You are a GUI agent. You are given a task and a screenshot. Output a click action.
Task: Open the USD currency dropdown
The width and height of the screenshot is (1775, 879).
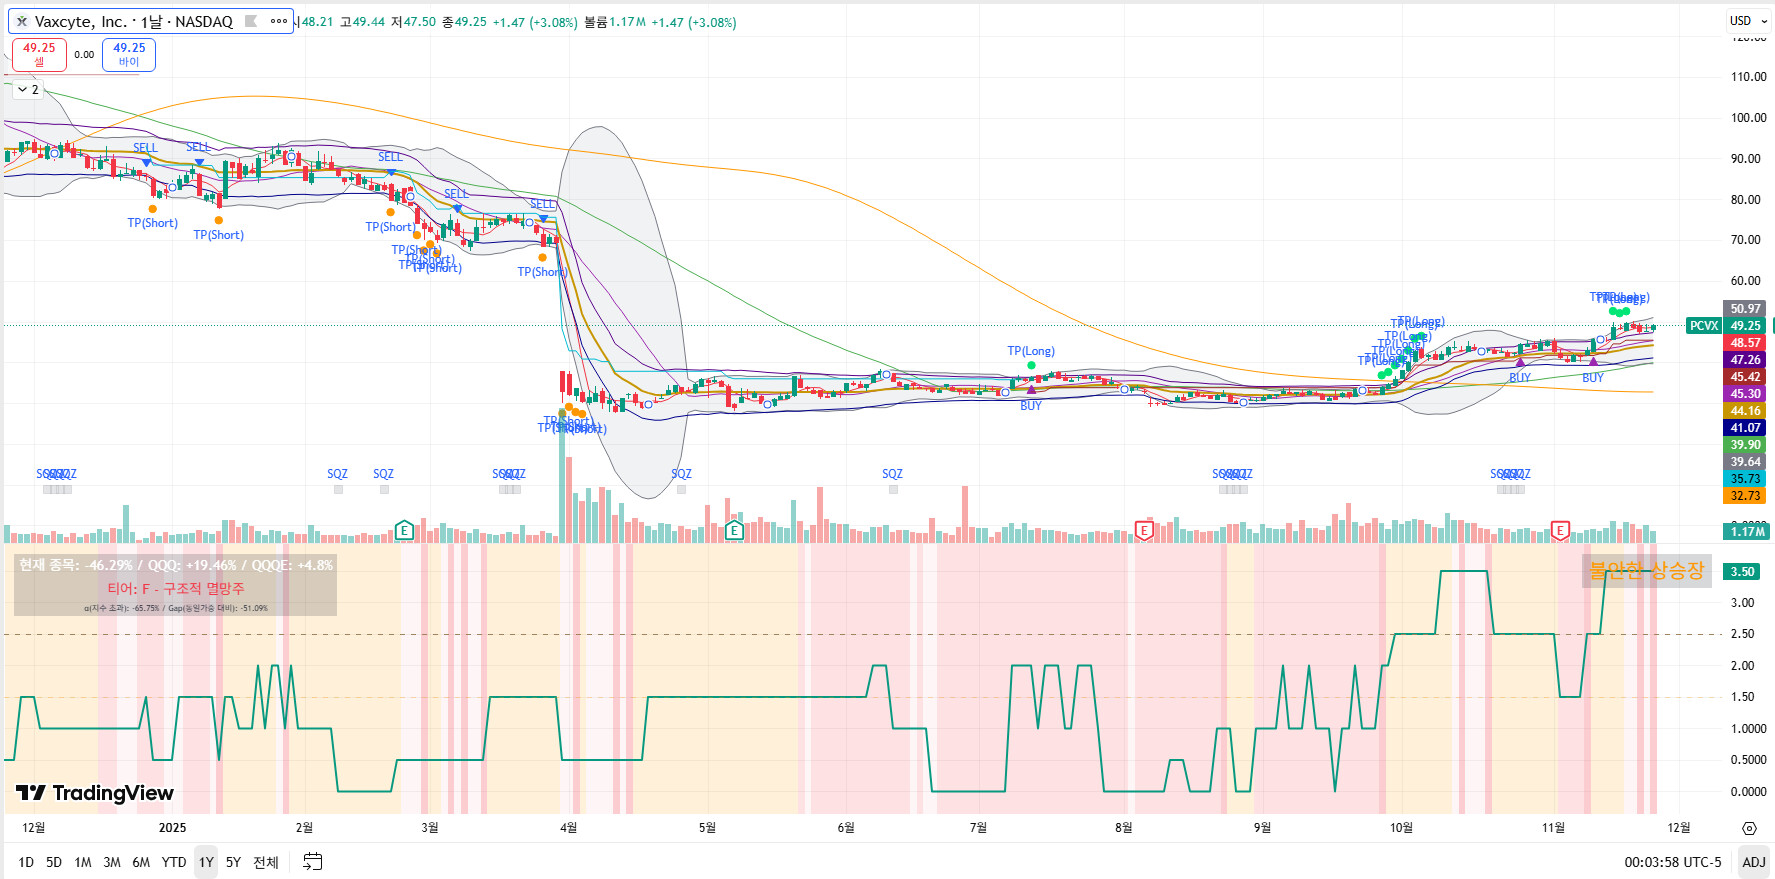click(1748, 20)
